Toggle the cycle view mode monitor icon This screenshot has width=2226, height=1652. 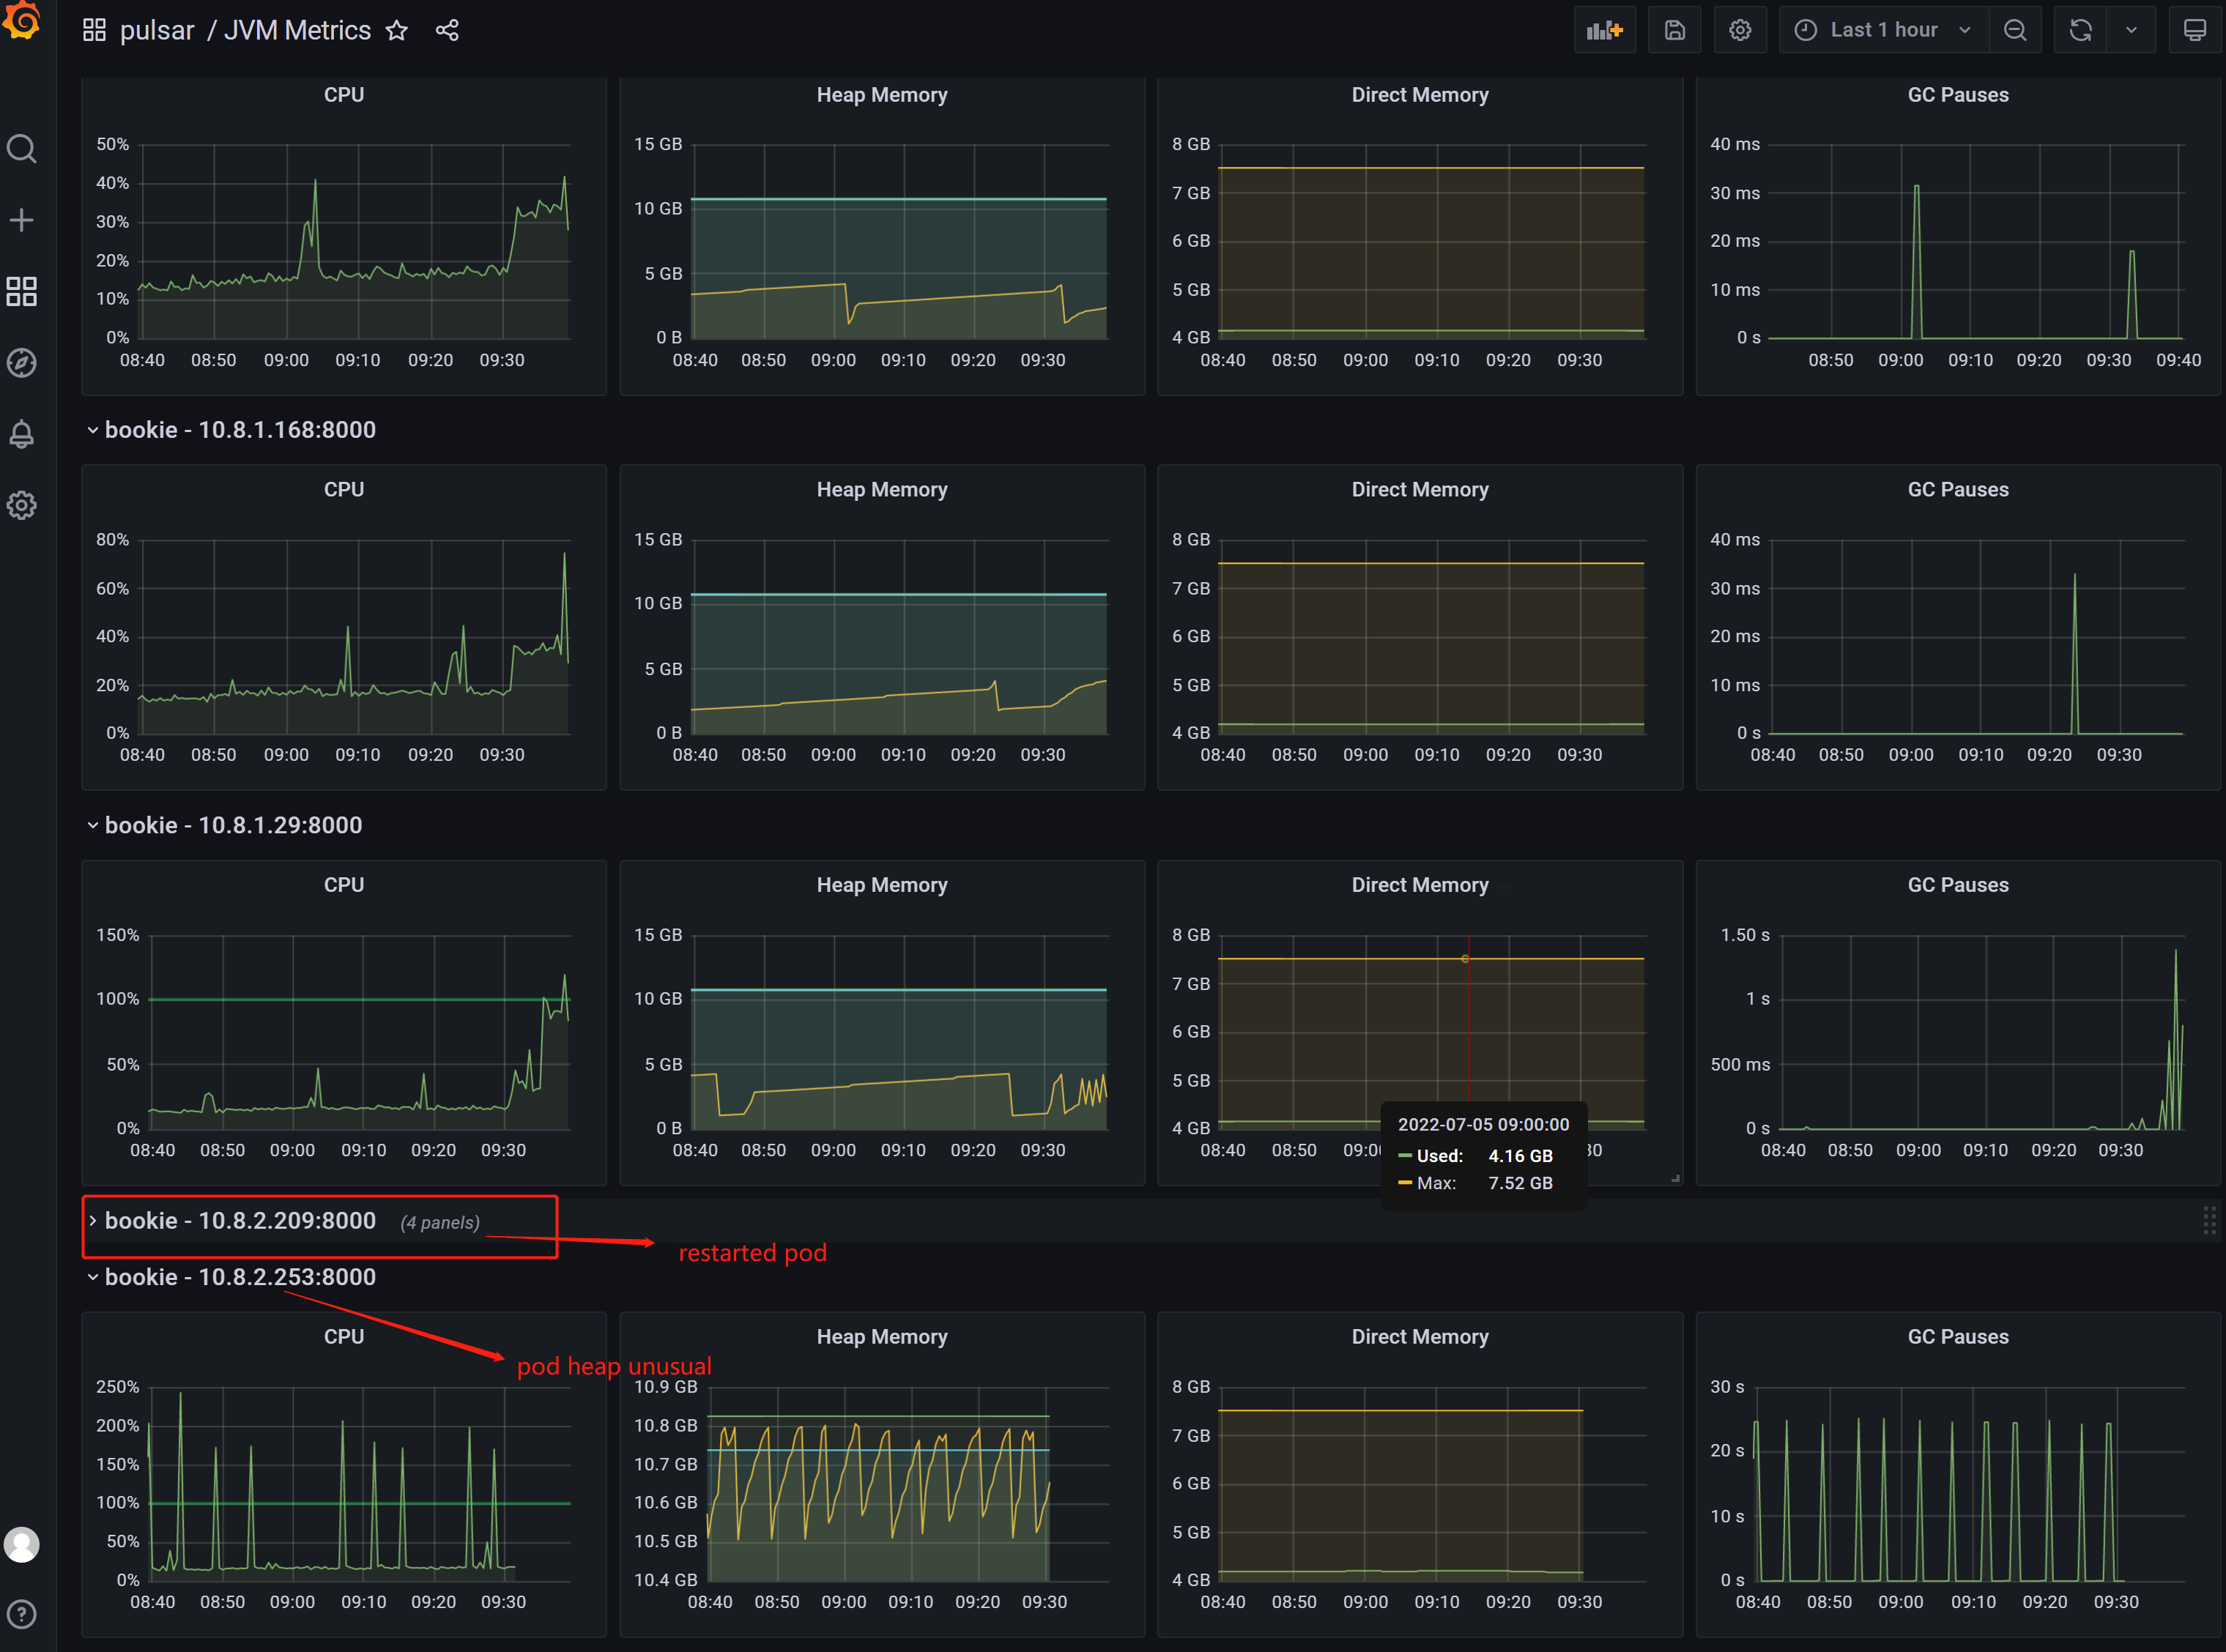tap(2194, 30)
